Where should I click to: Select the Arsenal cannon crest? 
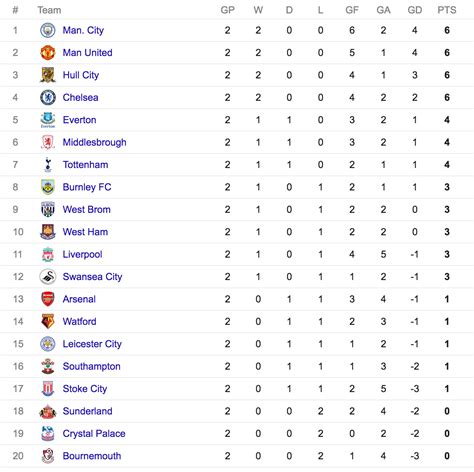[x=48, y=299]
